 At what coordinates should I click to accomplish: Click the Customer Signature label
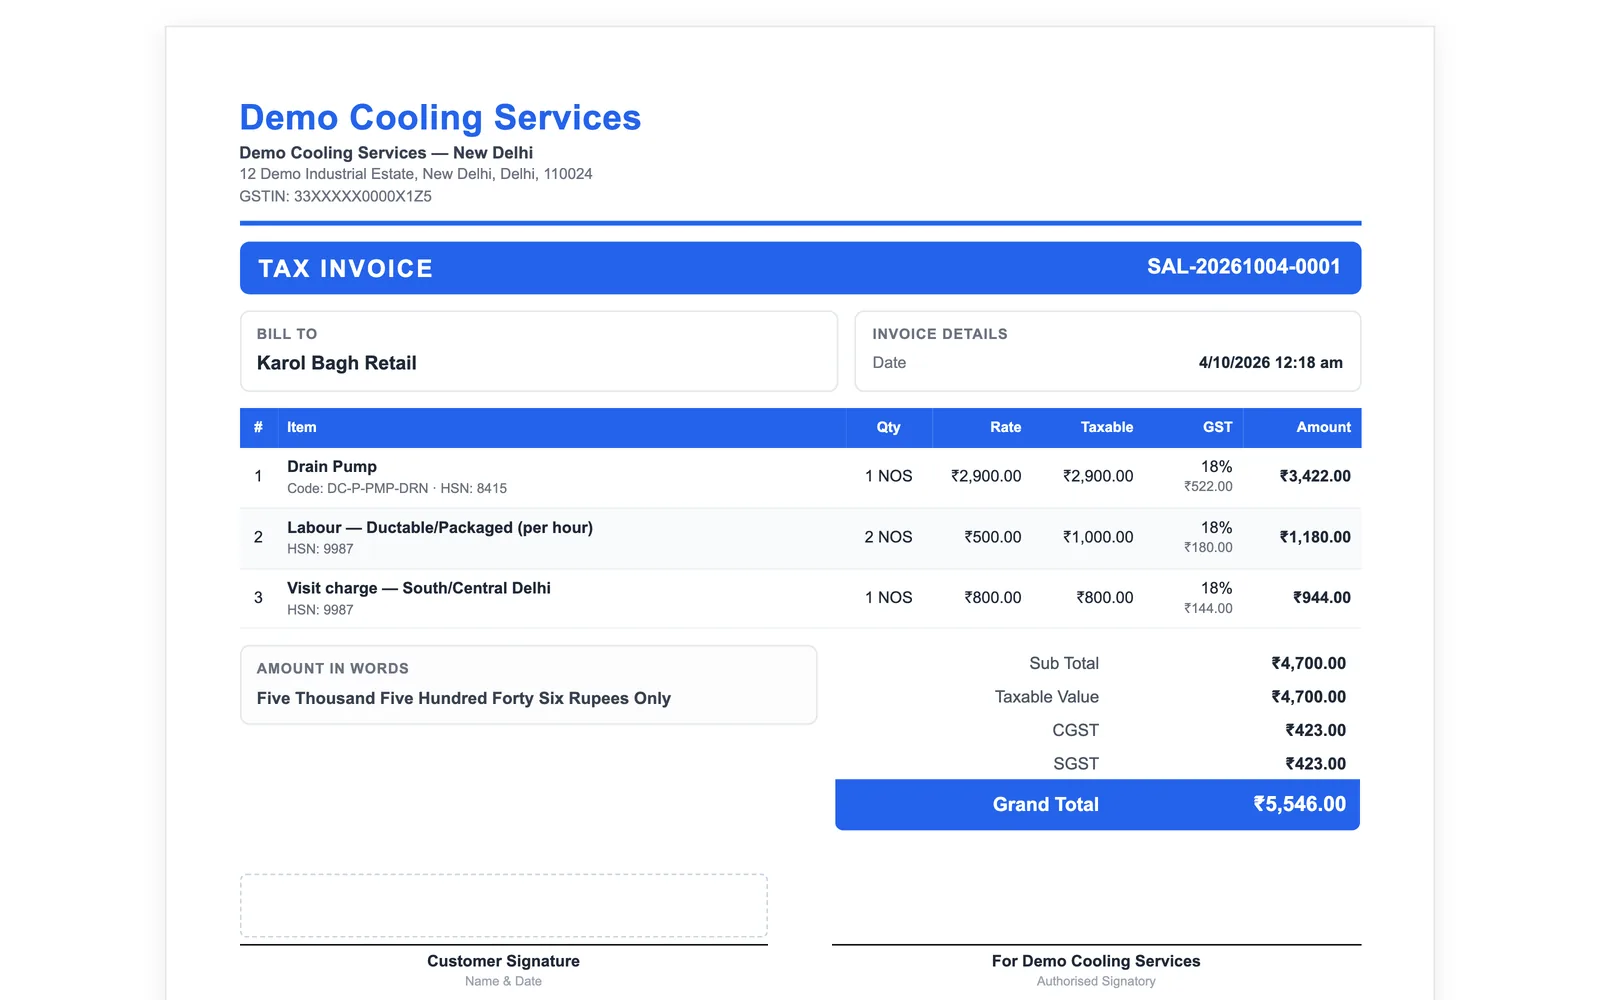tap(503, 962)
